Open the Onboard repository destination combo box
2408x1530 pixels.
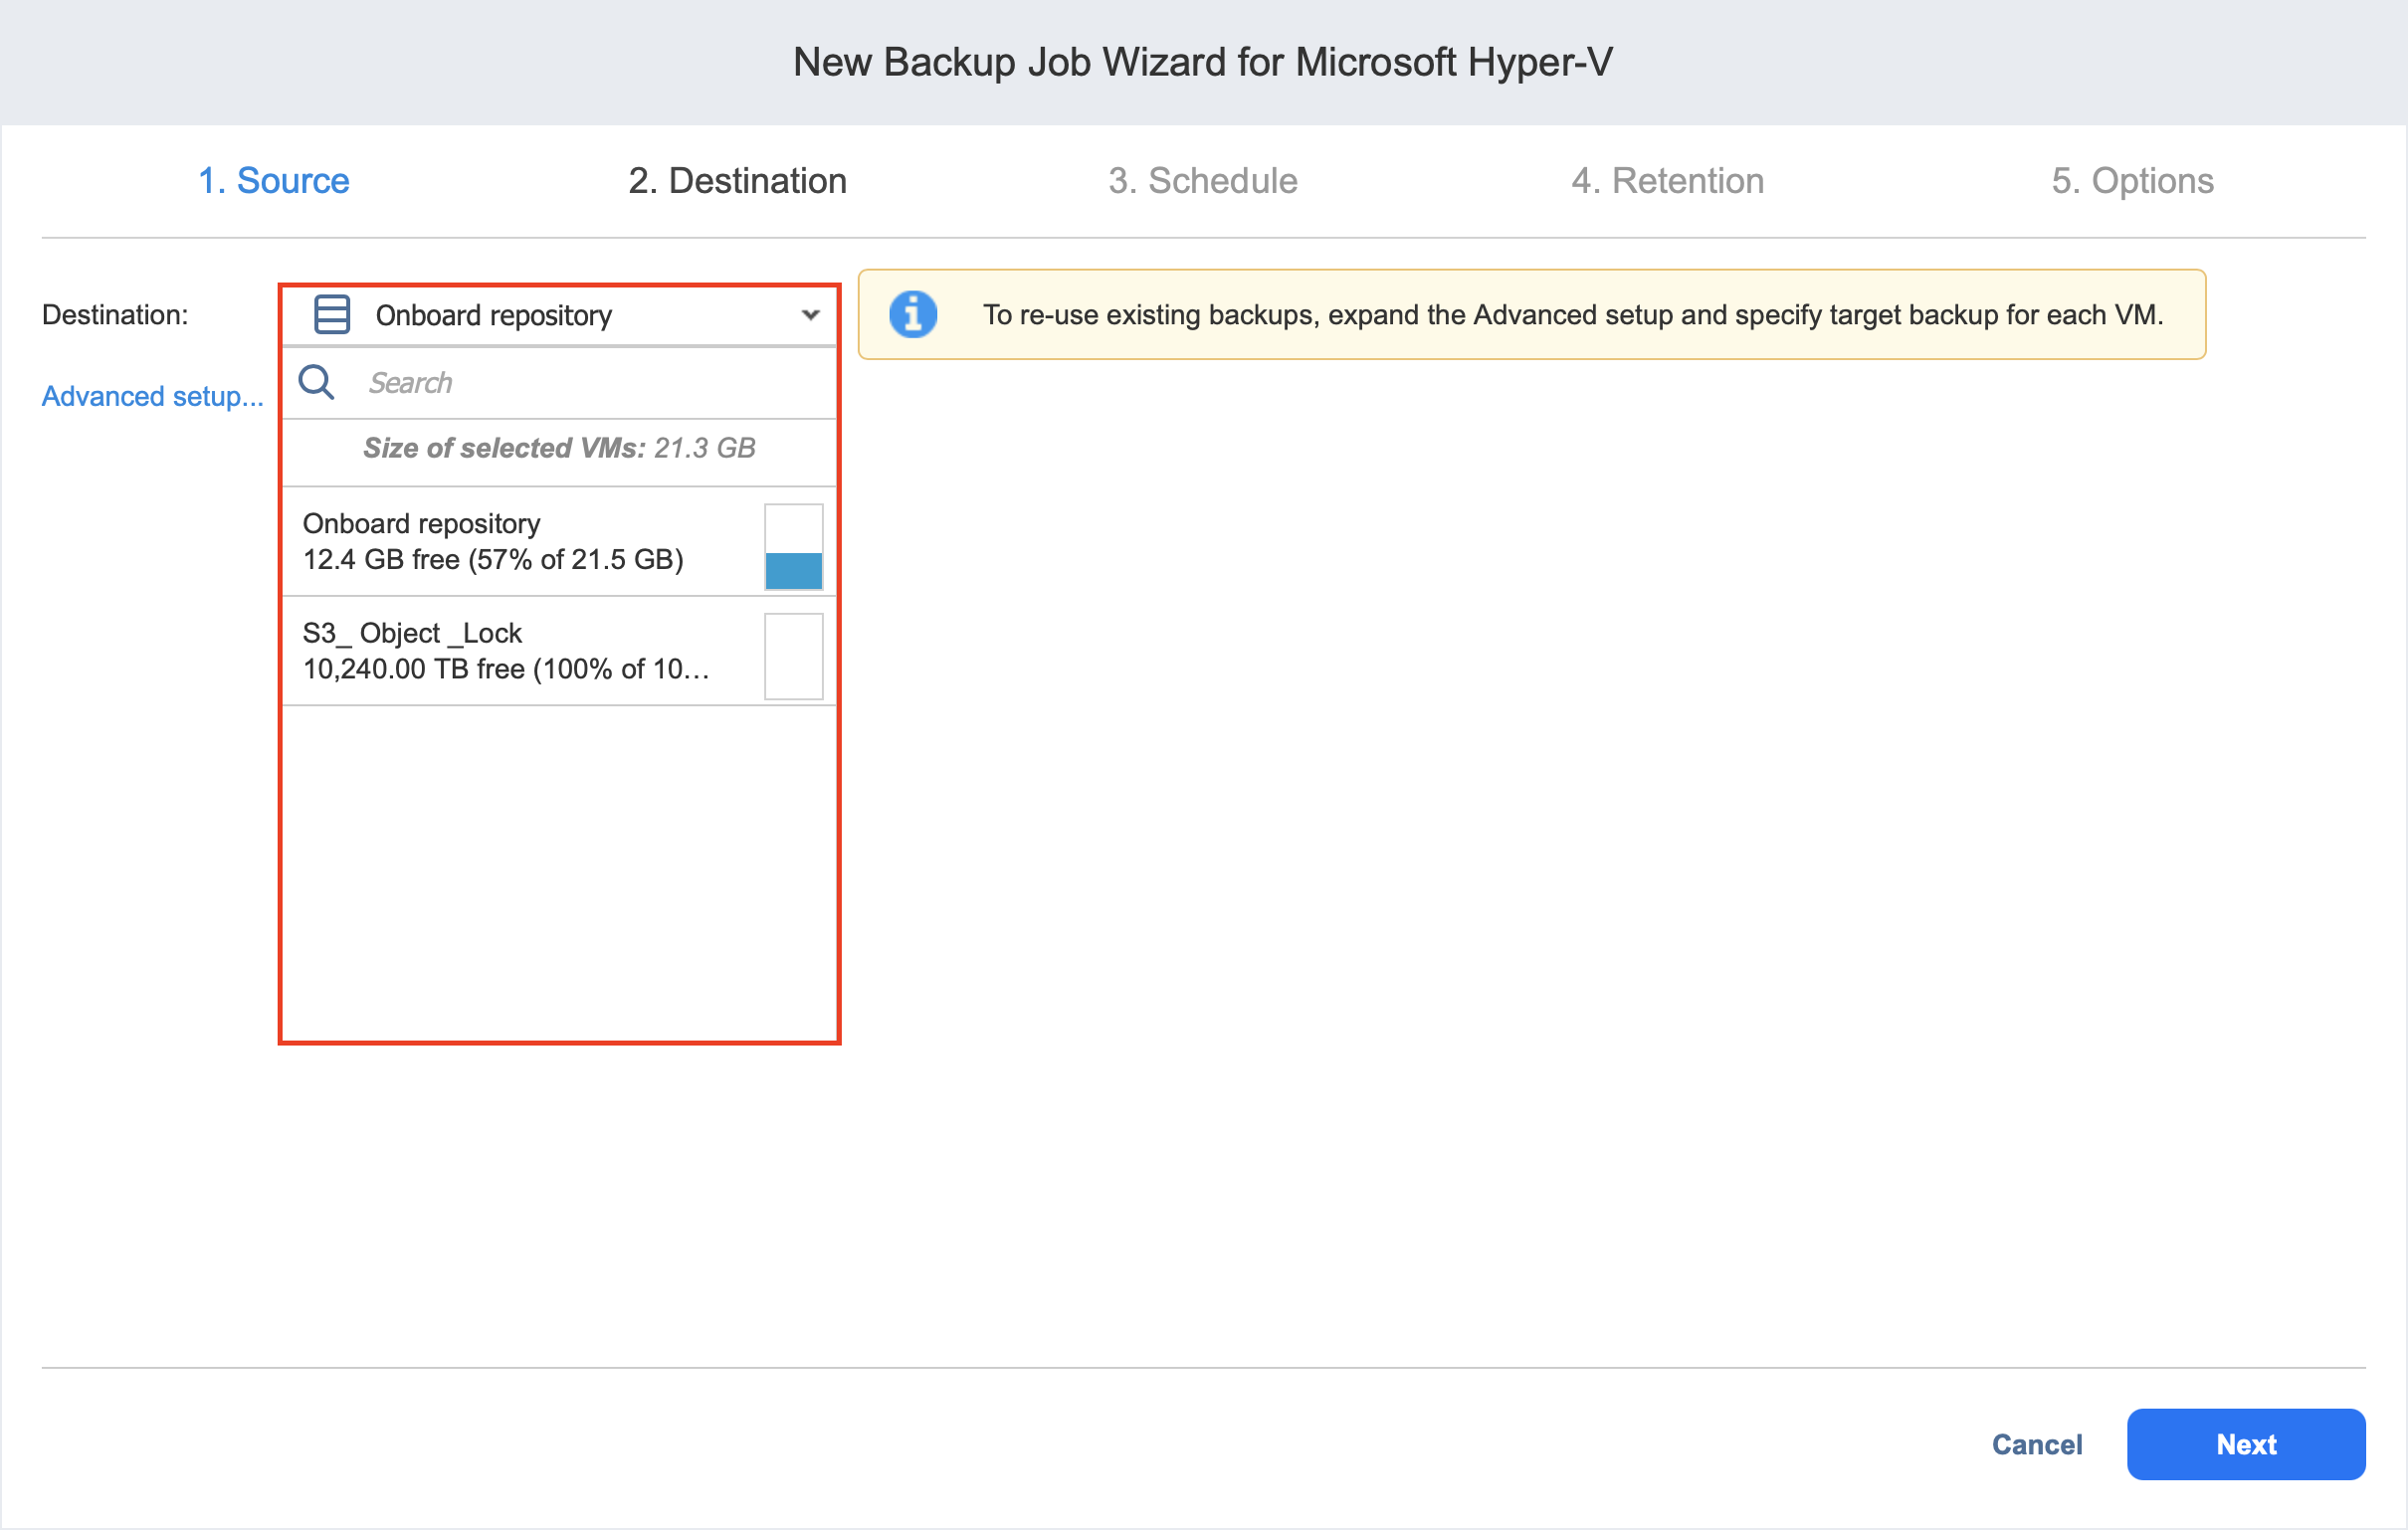pos(560,315)
